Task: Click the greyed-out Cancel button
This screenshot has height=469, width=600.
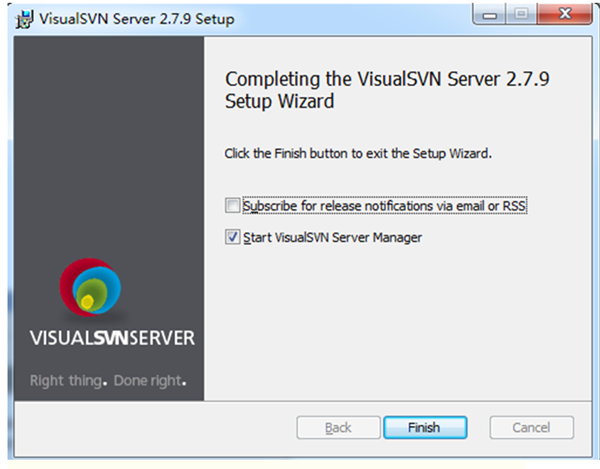Action: [x=531, y=428]
